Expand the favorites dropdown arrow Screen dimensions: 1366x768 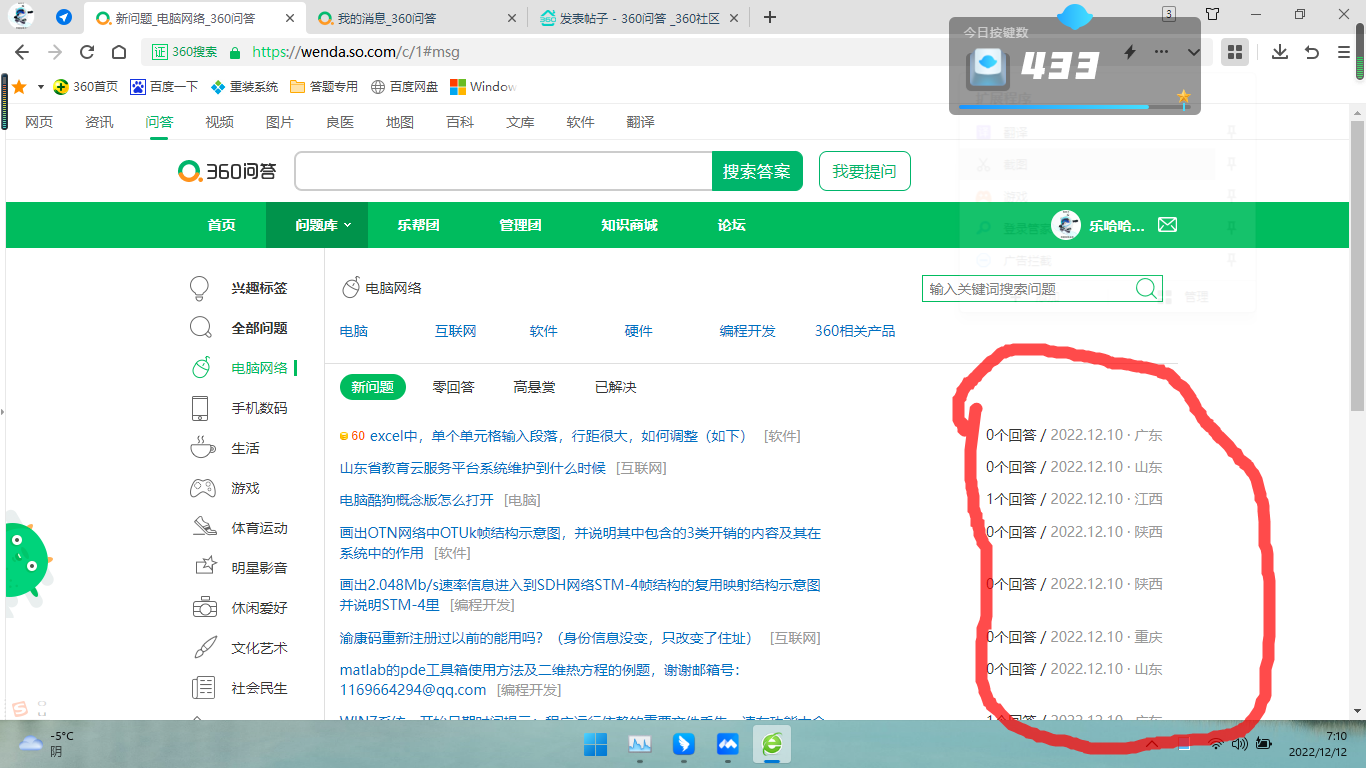41,87
